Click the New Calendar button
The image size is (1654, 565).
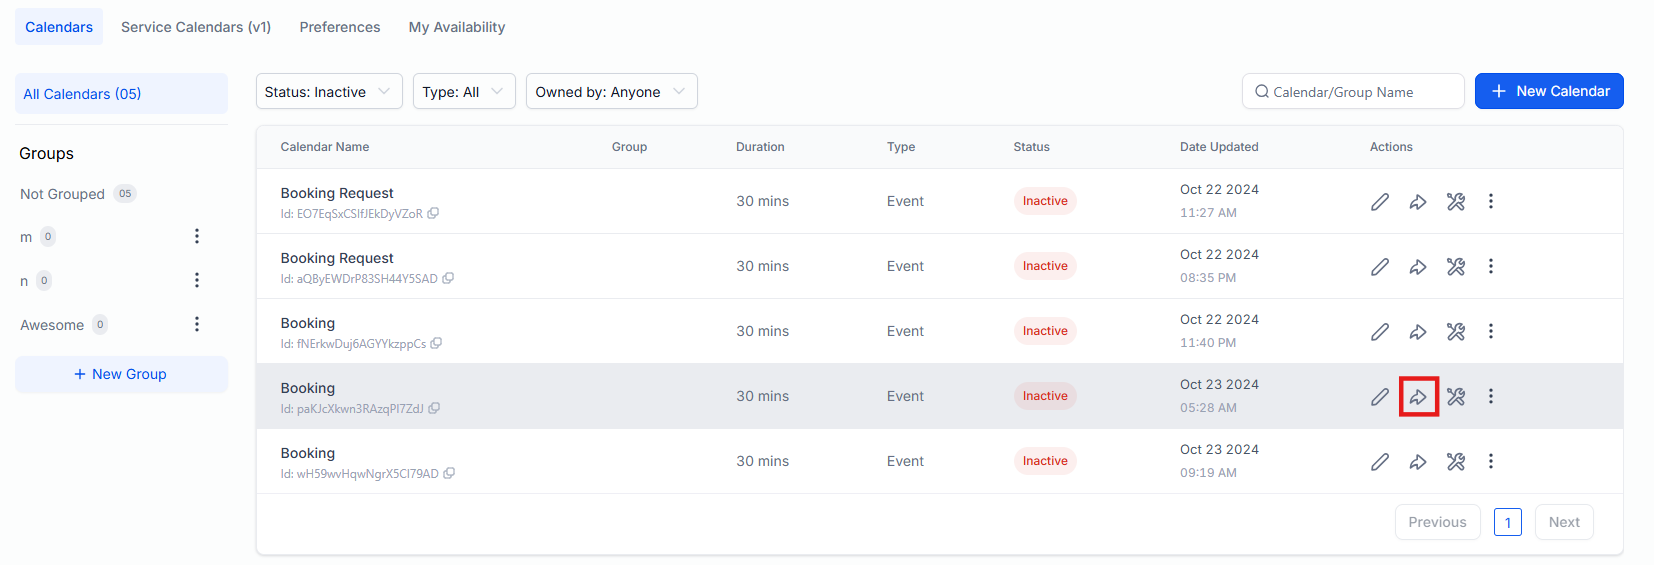(1548, 91)
